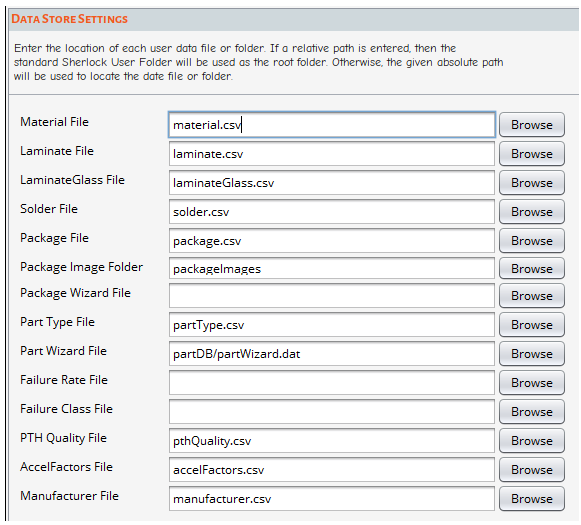581x525 pixels.
Task: Click the laminate.csv input field
Action: pyautogui.click(x=332, y=154)
